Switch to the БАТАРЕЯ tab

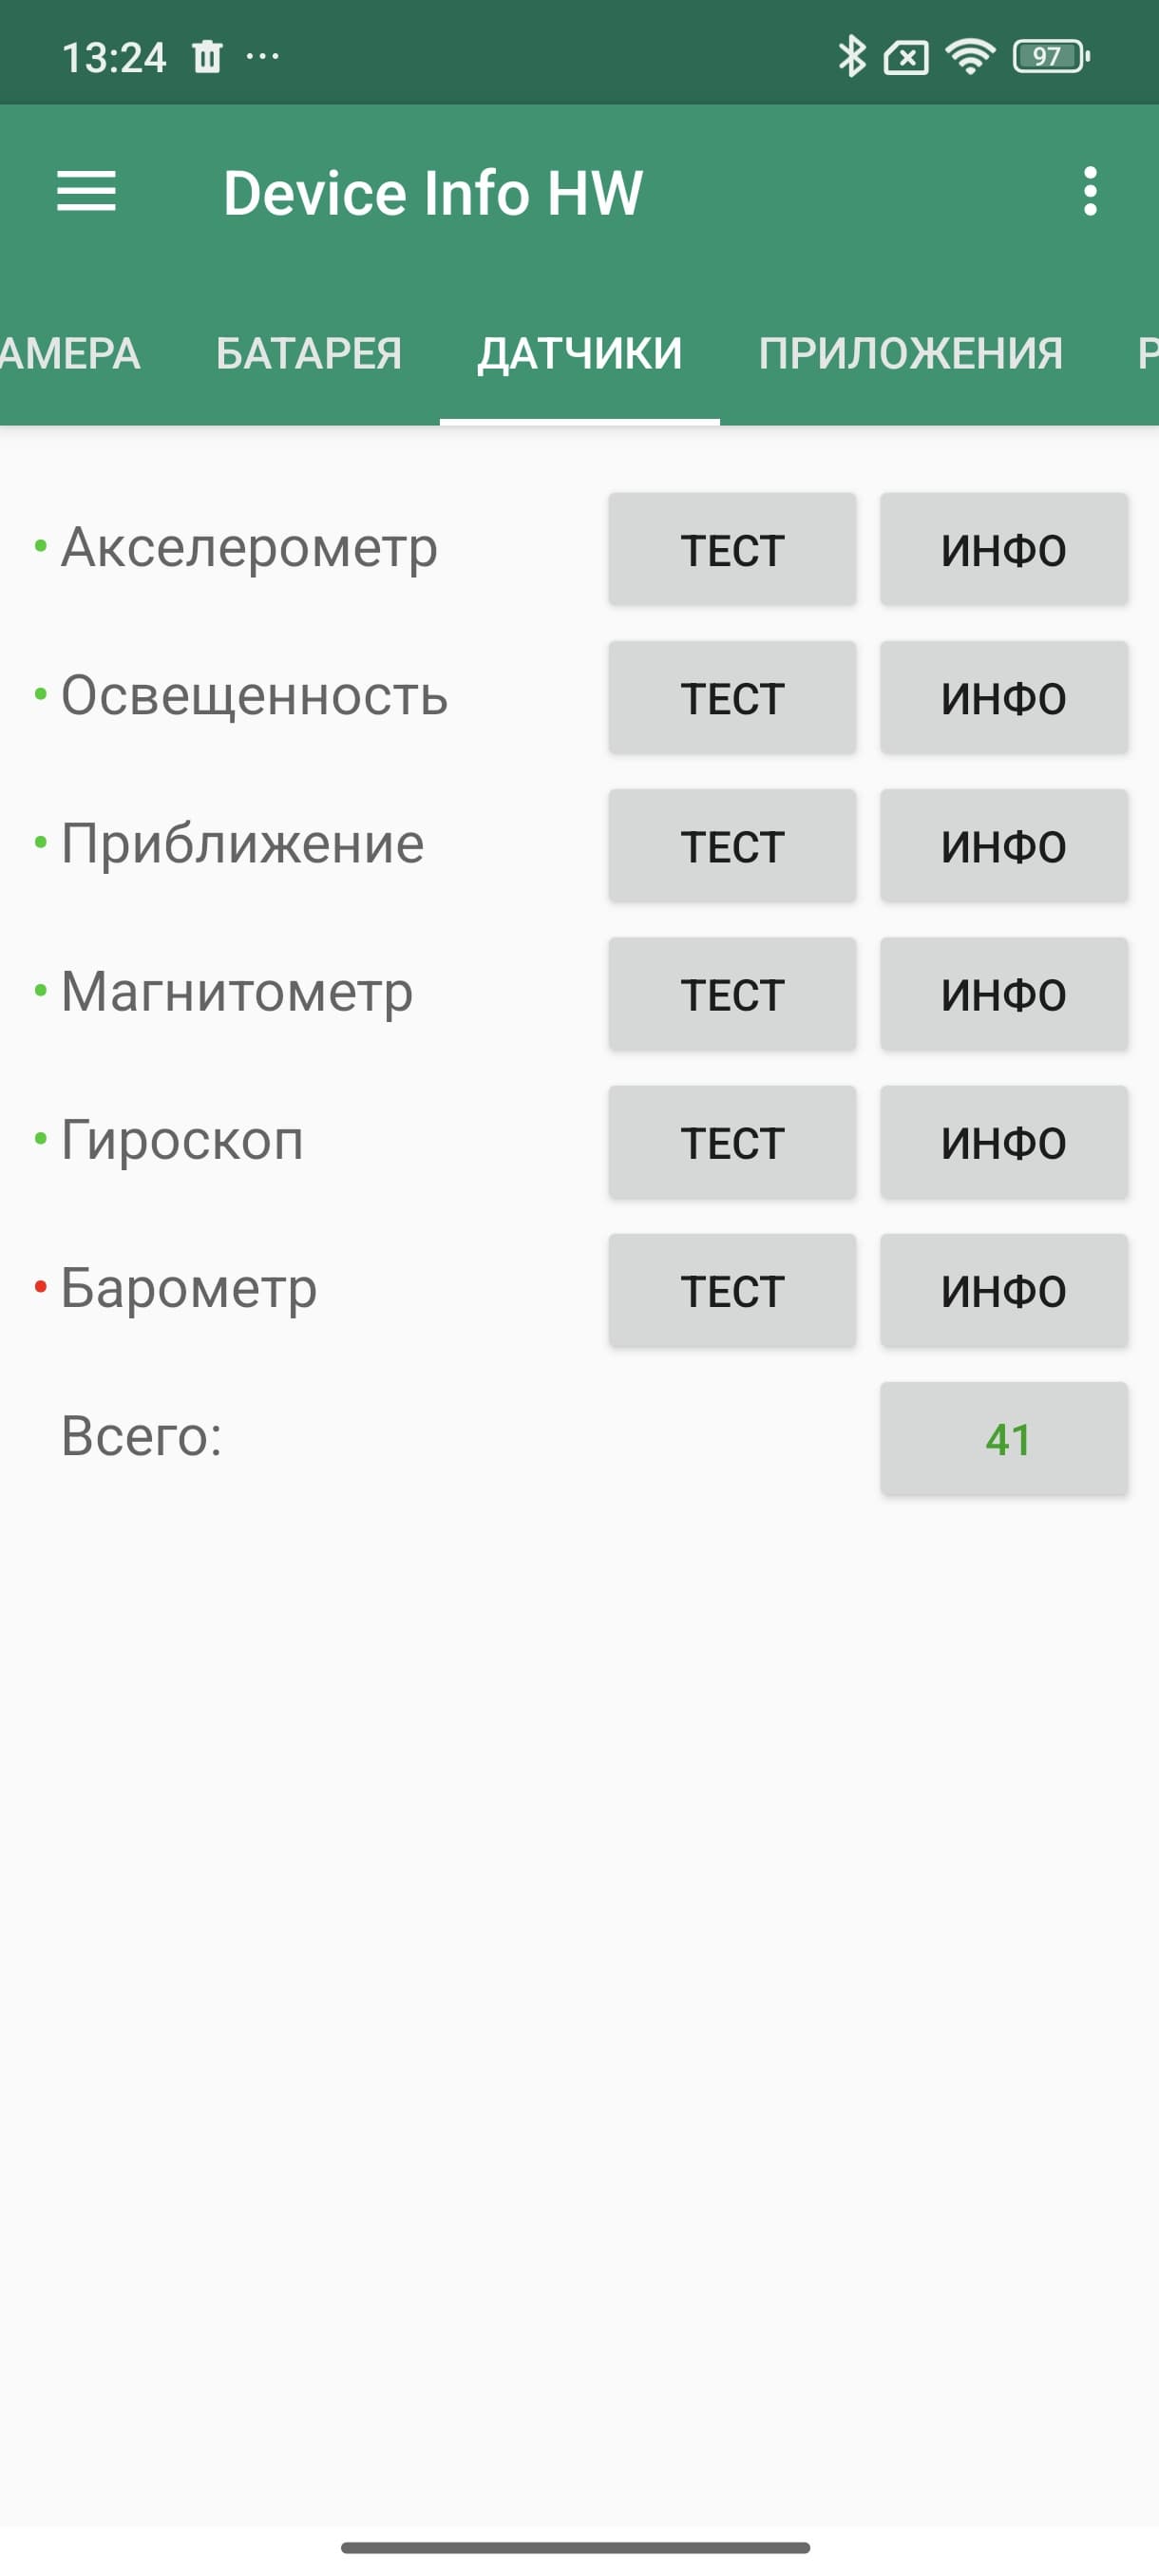tap(309, 353)
